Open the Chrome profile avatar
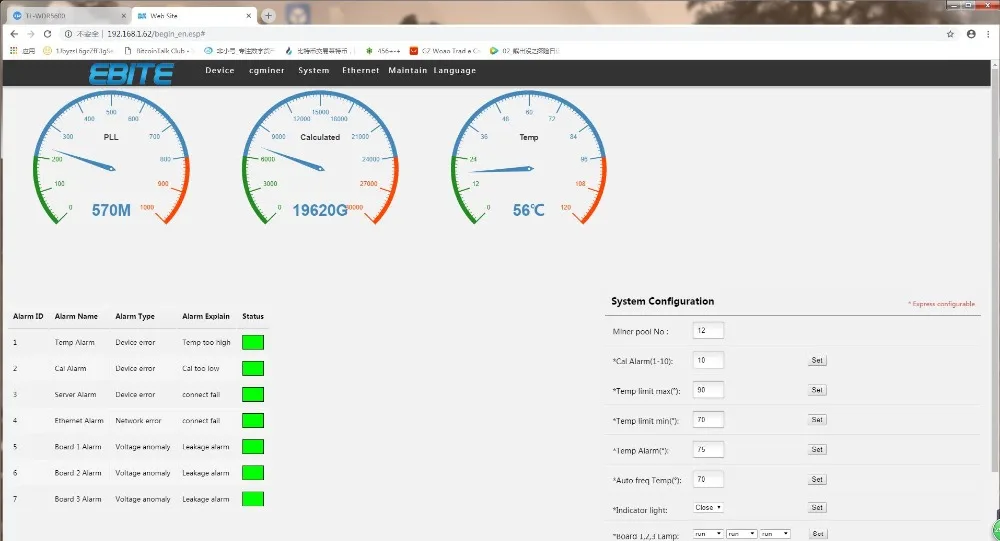 (971, 34)
